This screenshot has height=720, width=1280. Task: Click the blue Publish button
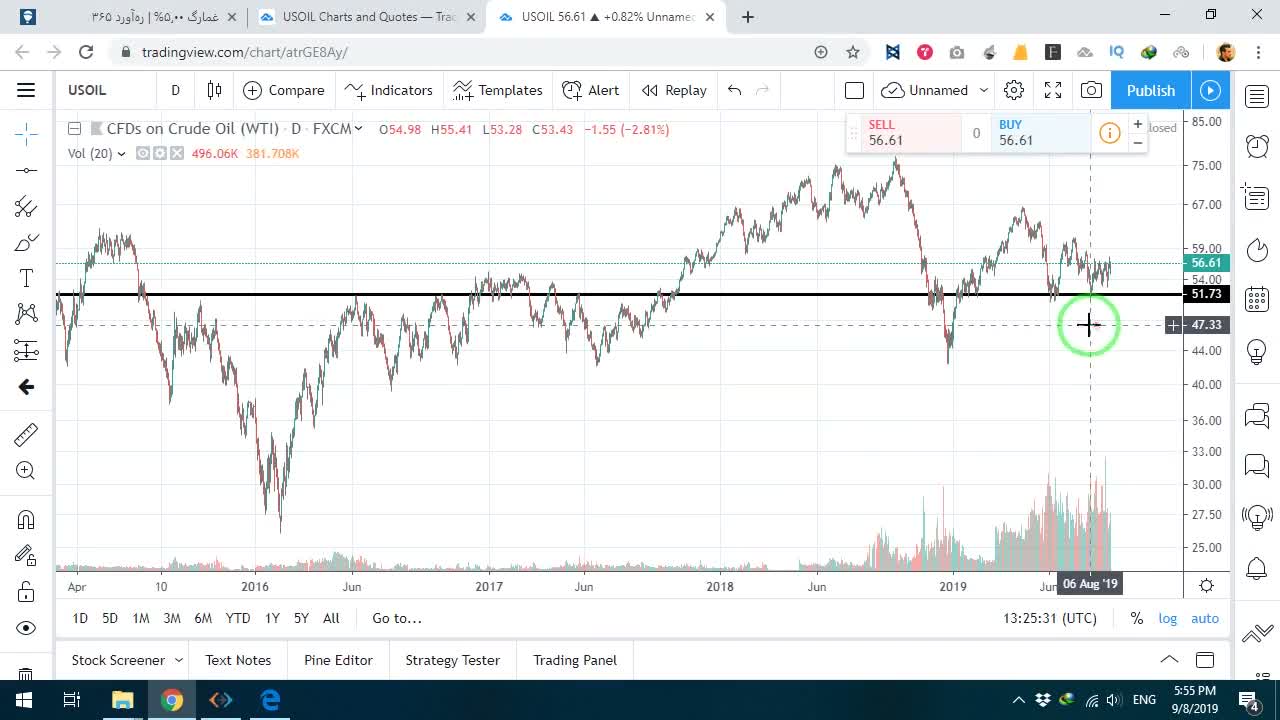click(1151, 90)
